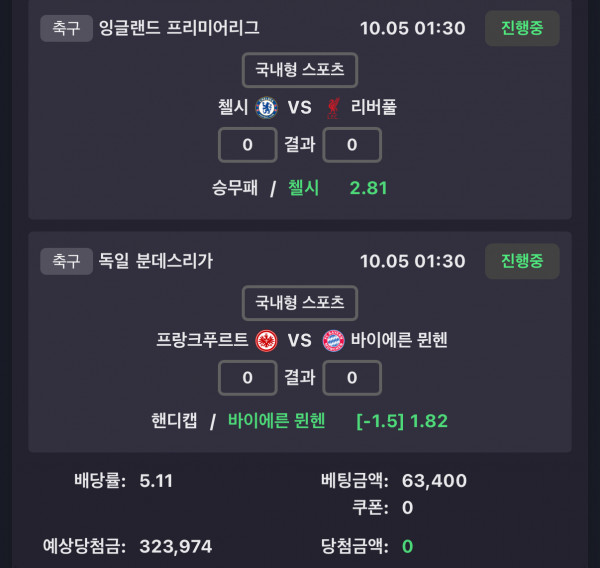Click the [-1.5] 1.82 handicap odds

tap(402, 420)
